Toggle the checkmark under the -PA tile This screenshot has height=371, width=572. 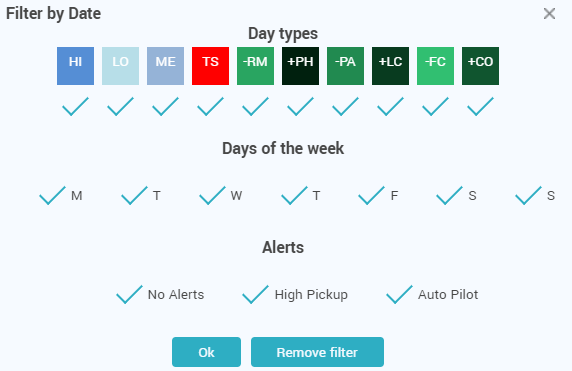(345, 106)
